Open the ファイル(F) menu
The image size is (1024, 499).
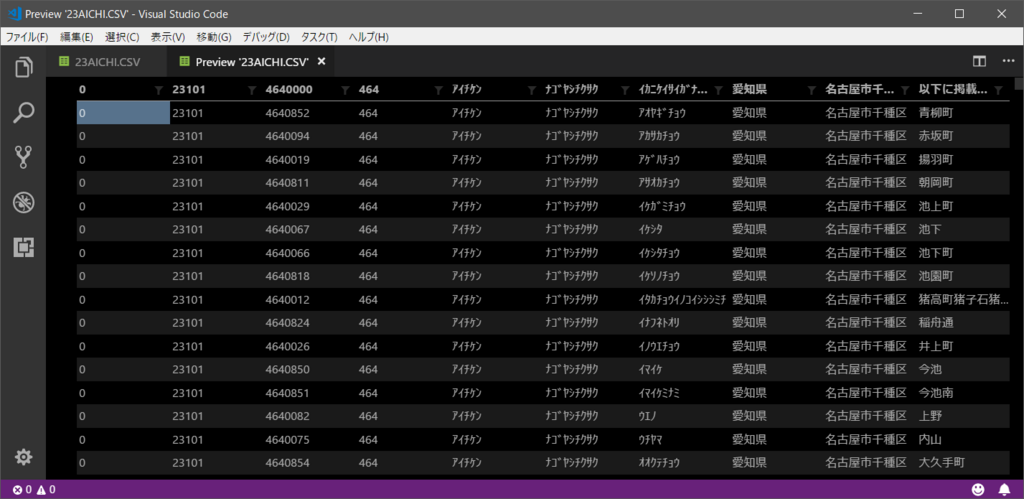pyautogui.click(x=27, y=37)
